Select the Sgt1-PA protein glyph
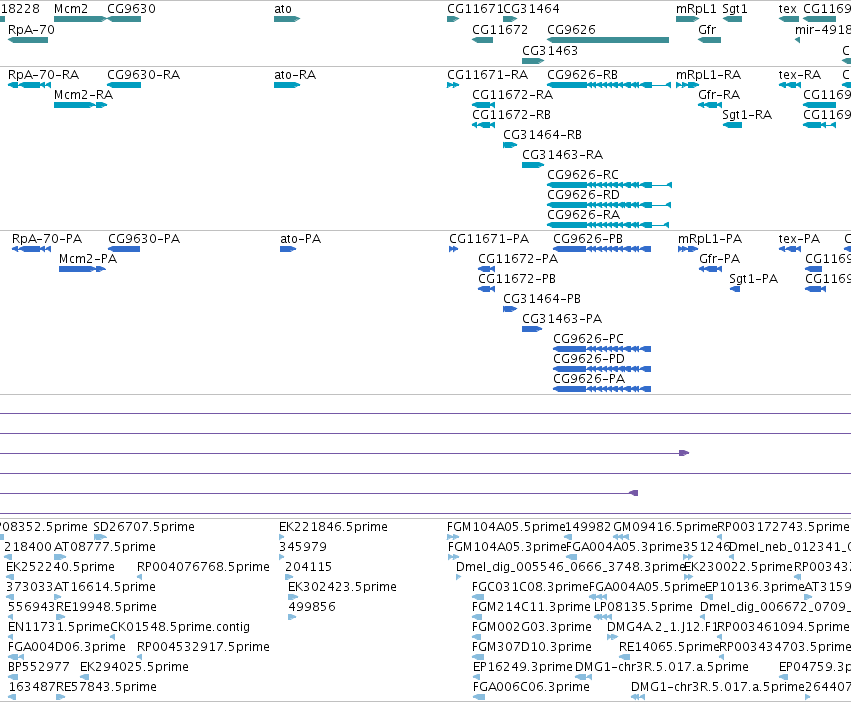The image size is (851, 702). coord(735,289)
